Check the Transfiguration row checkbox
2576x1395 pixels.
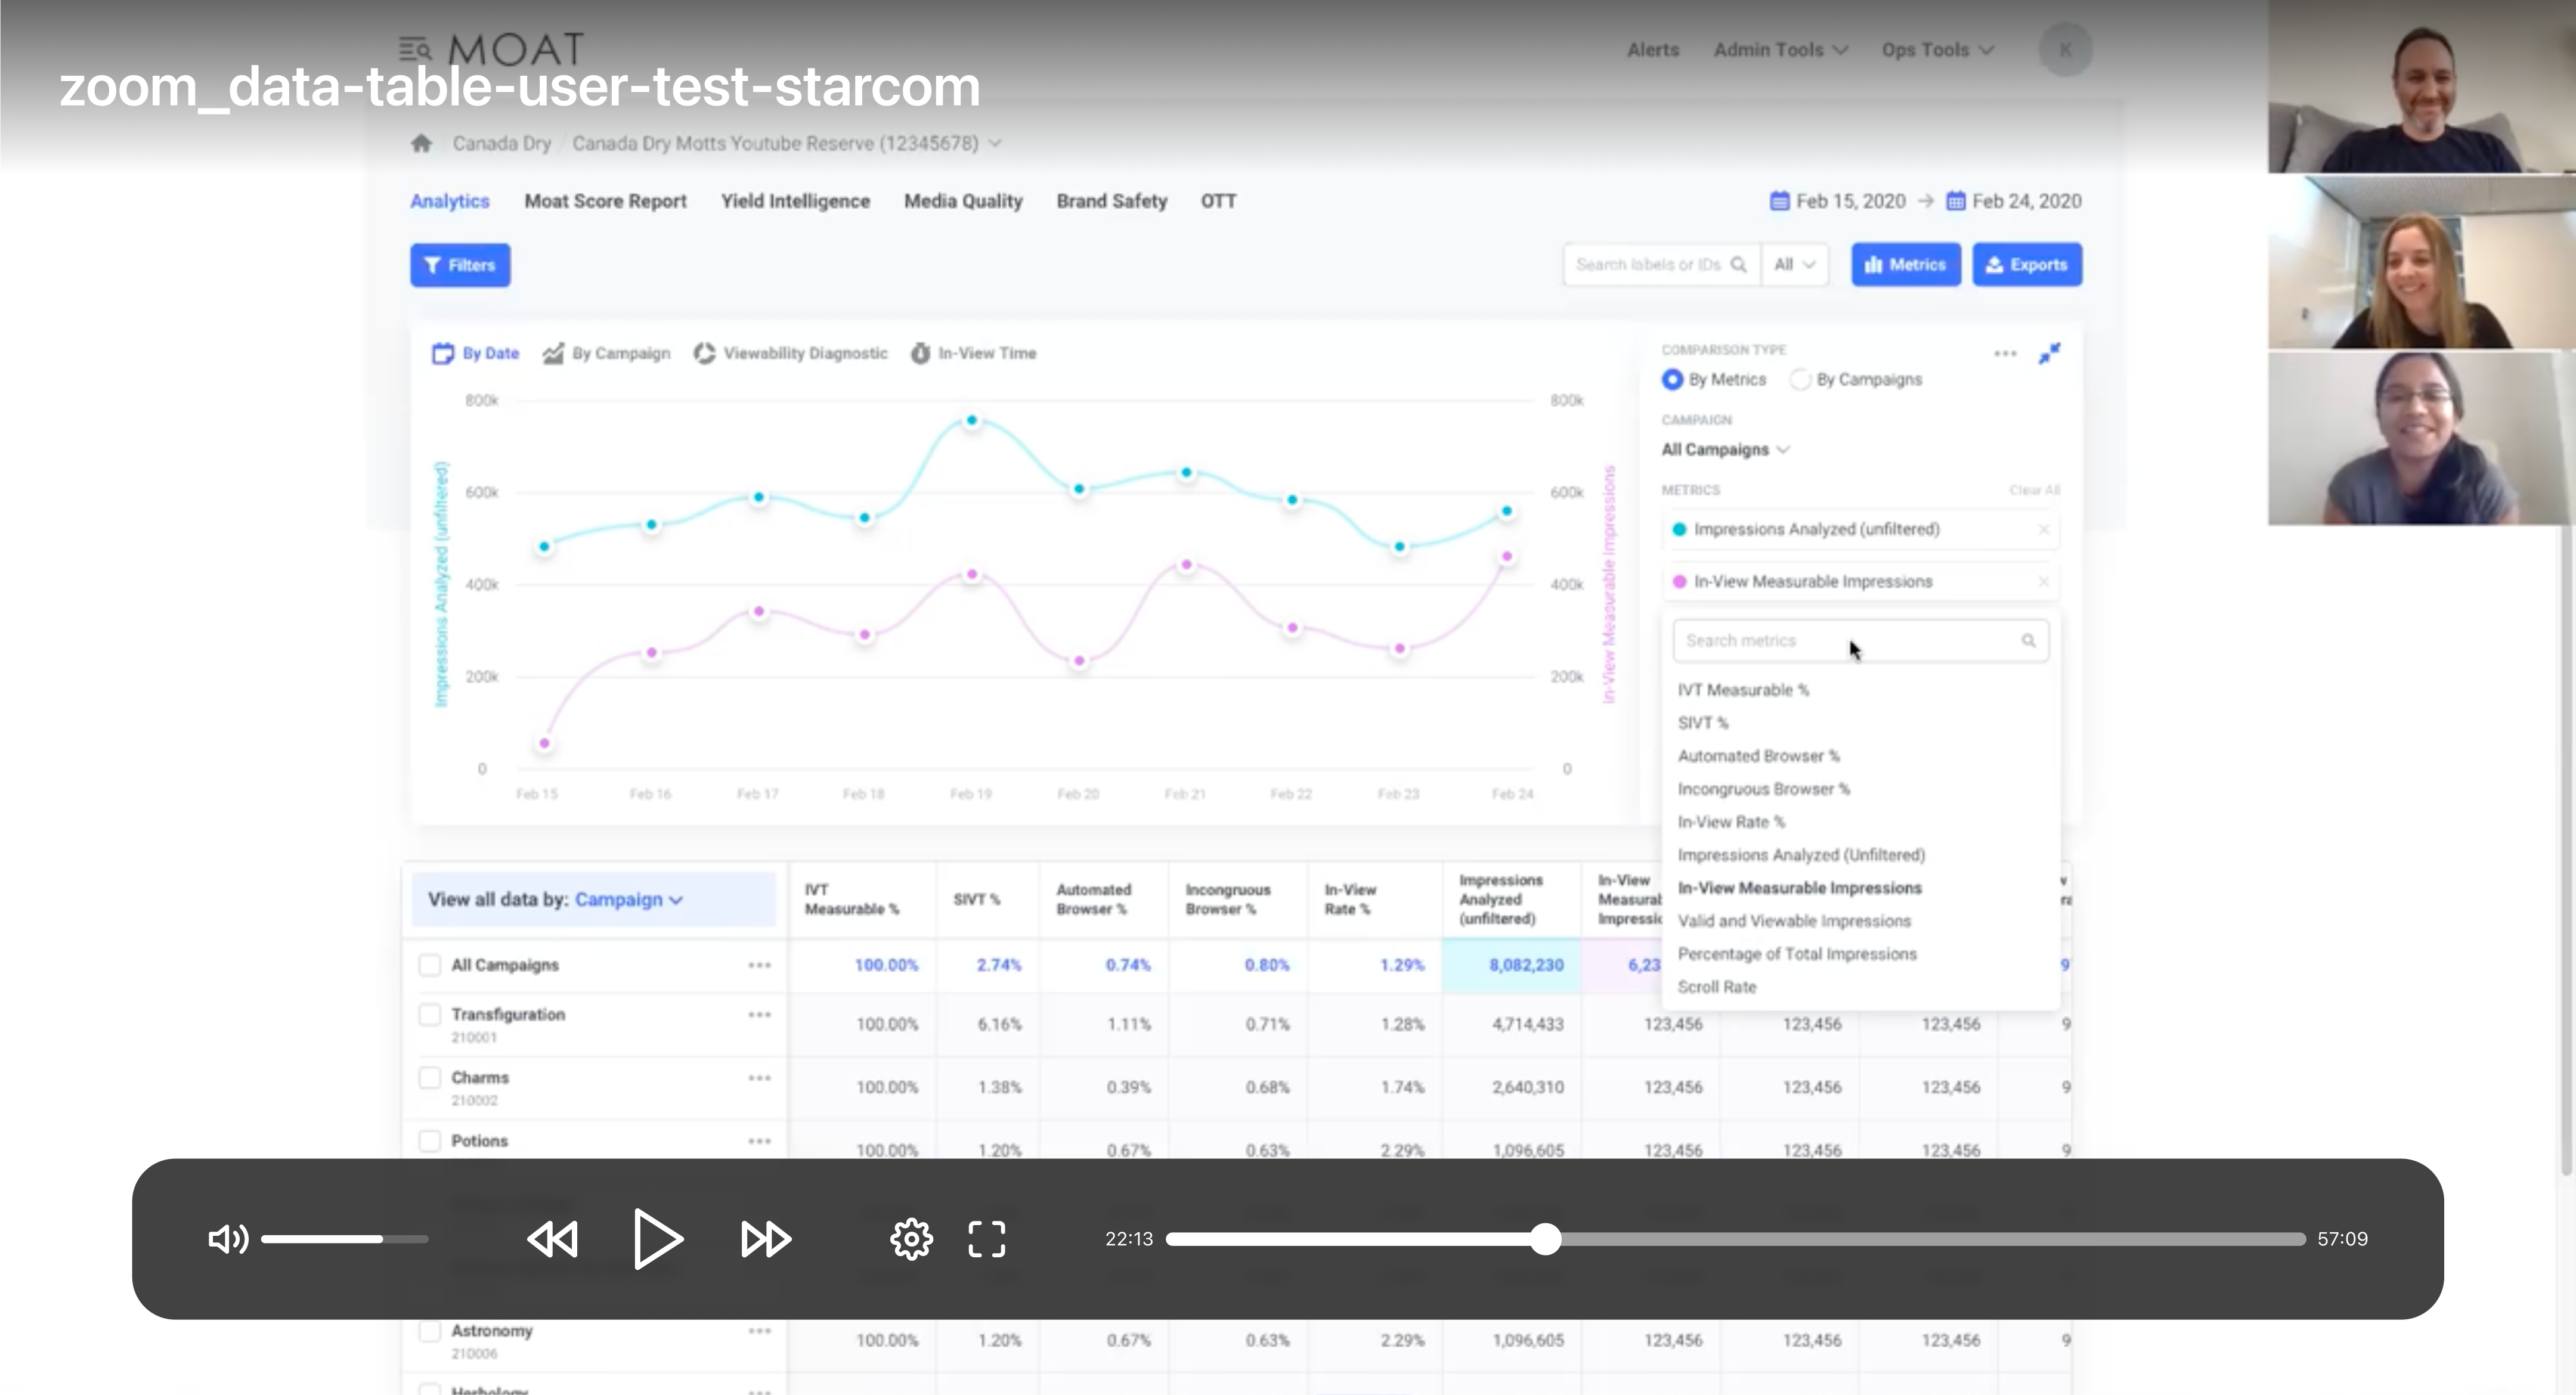(x=430, y=1015)
